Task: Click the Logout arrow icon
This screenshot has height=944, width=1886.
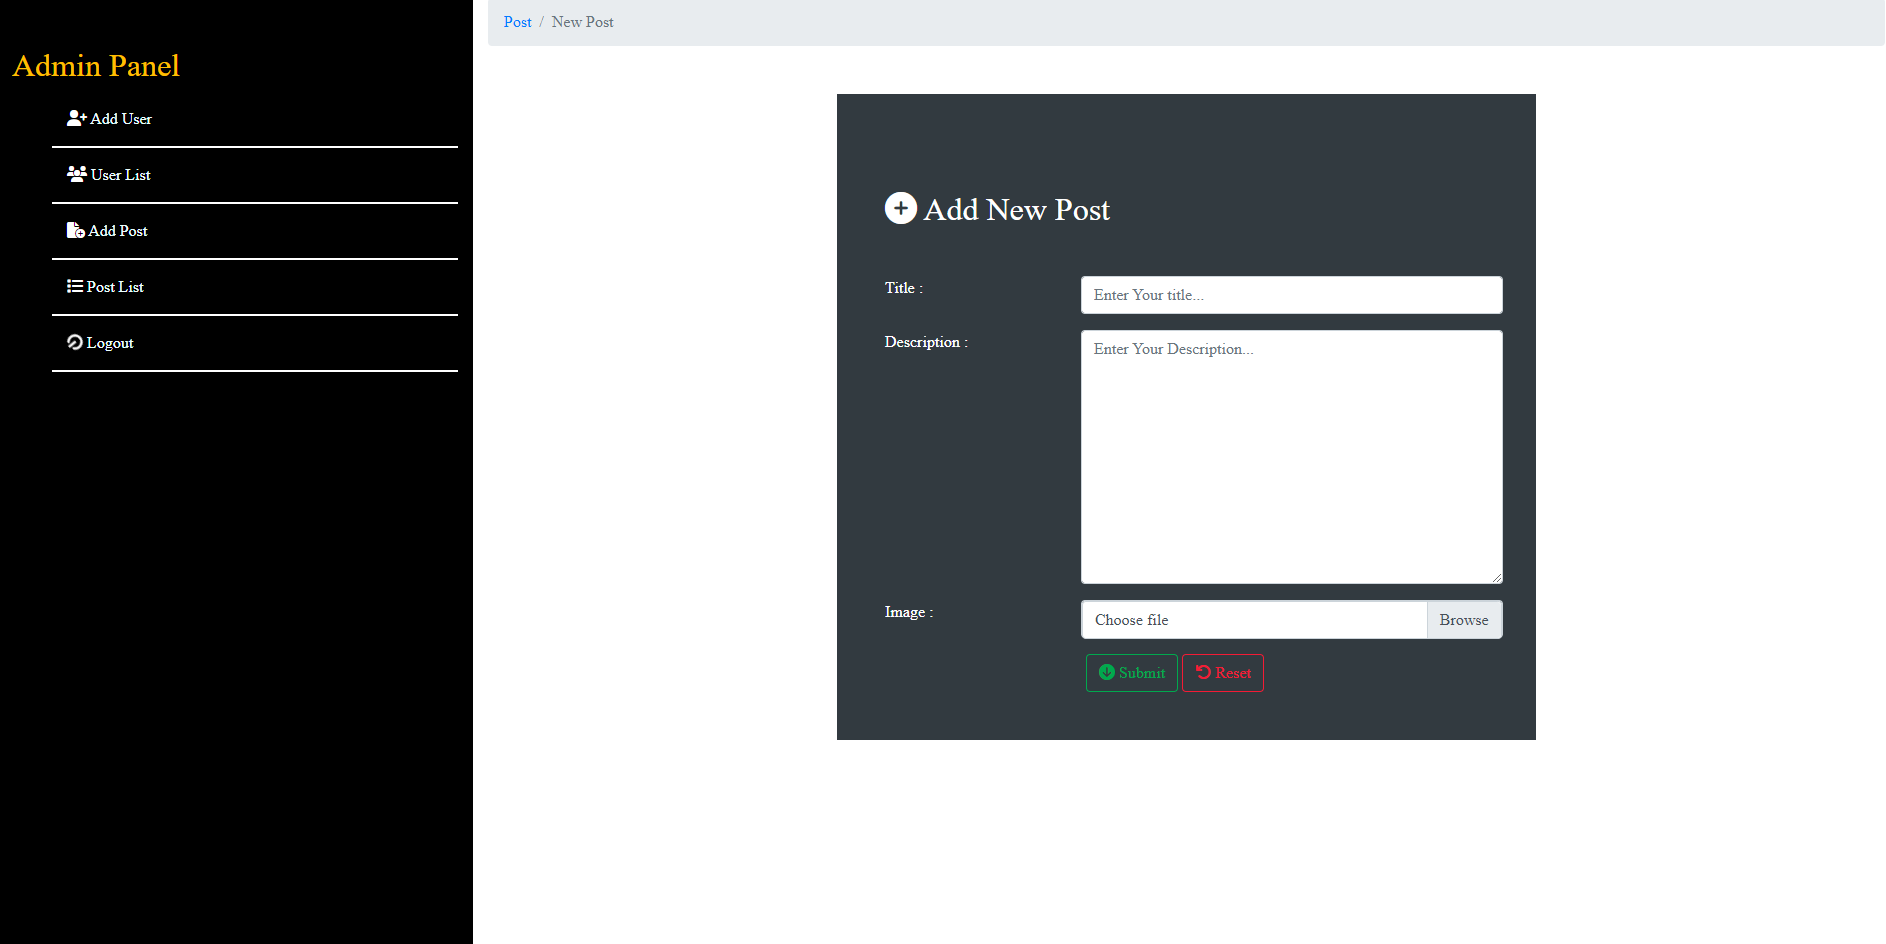Action: pos(74,342)
